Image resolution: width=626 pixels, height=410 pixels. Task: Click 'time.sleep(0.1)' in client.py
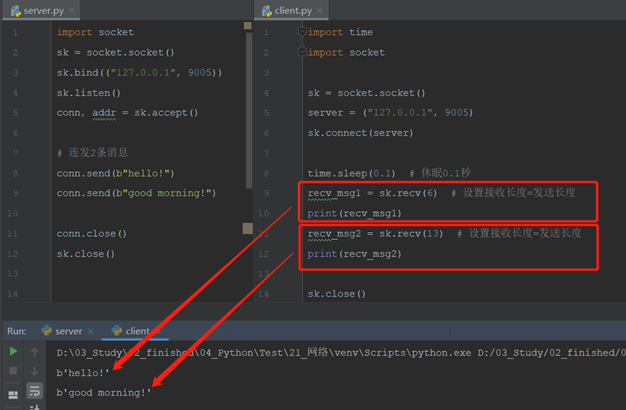351,173
